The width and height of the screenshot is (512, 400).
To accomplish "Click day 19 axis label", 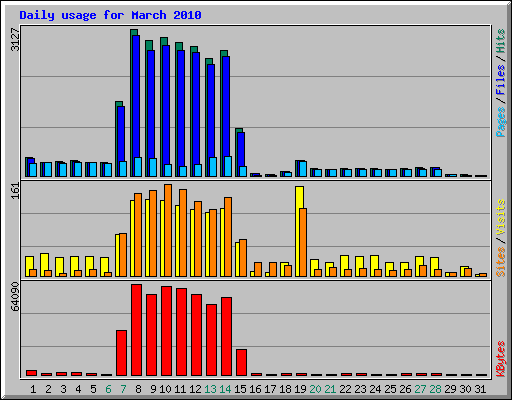I will pyautogui.click(x=300, y=389).
